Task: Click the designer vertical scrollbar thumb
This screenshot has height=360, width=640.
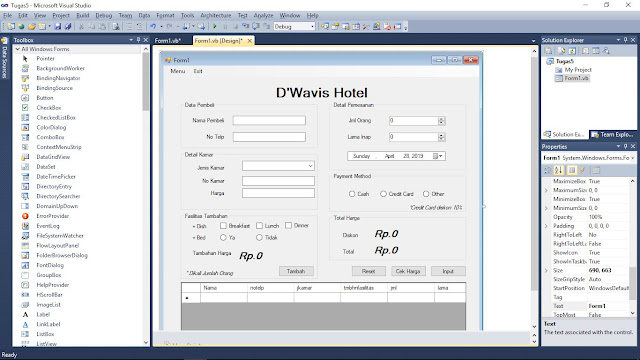Action: click(x=534, y=173)
